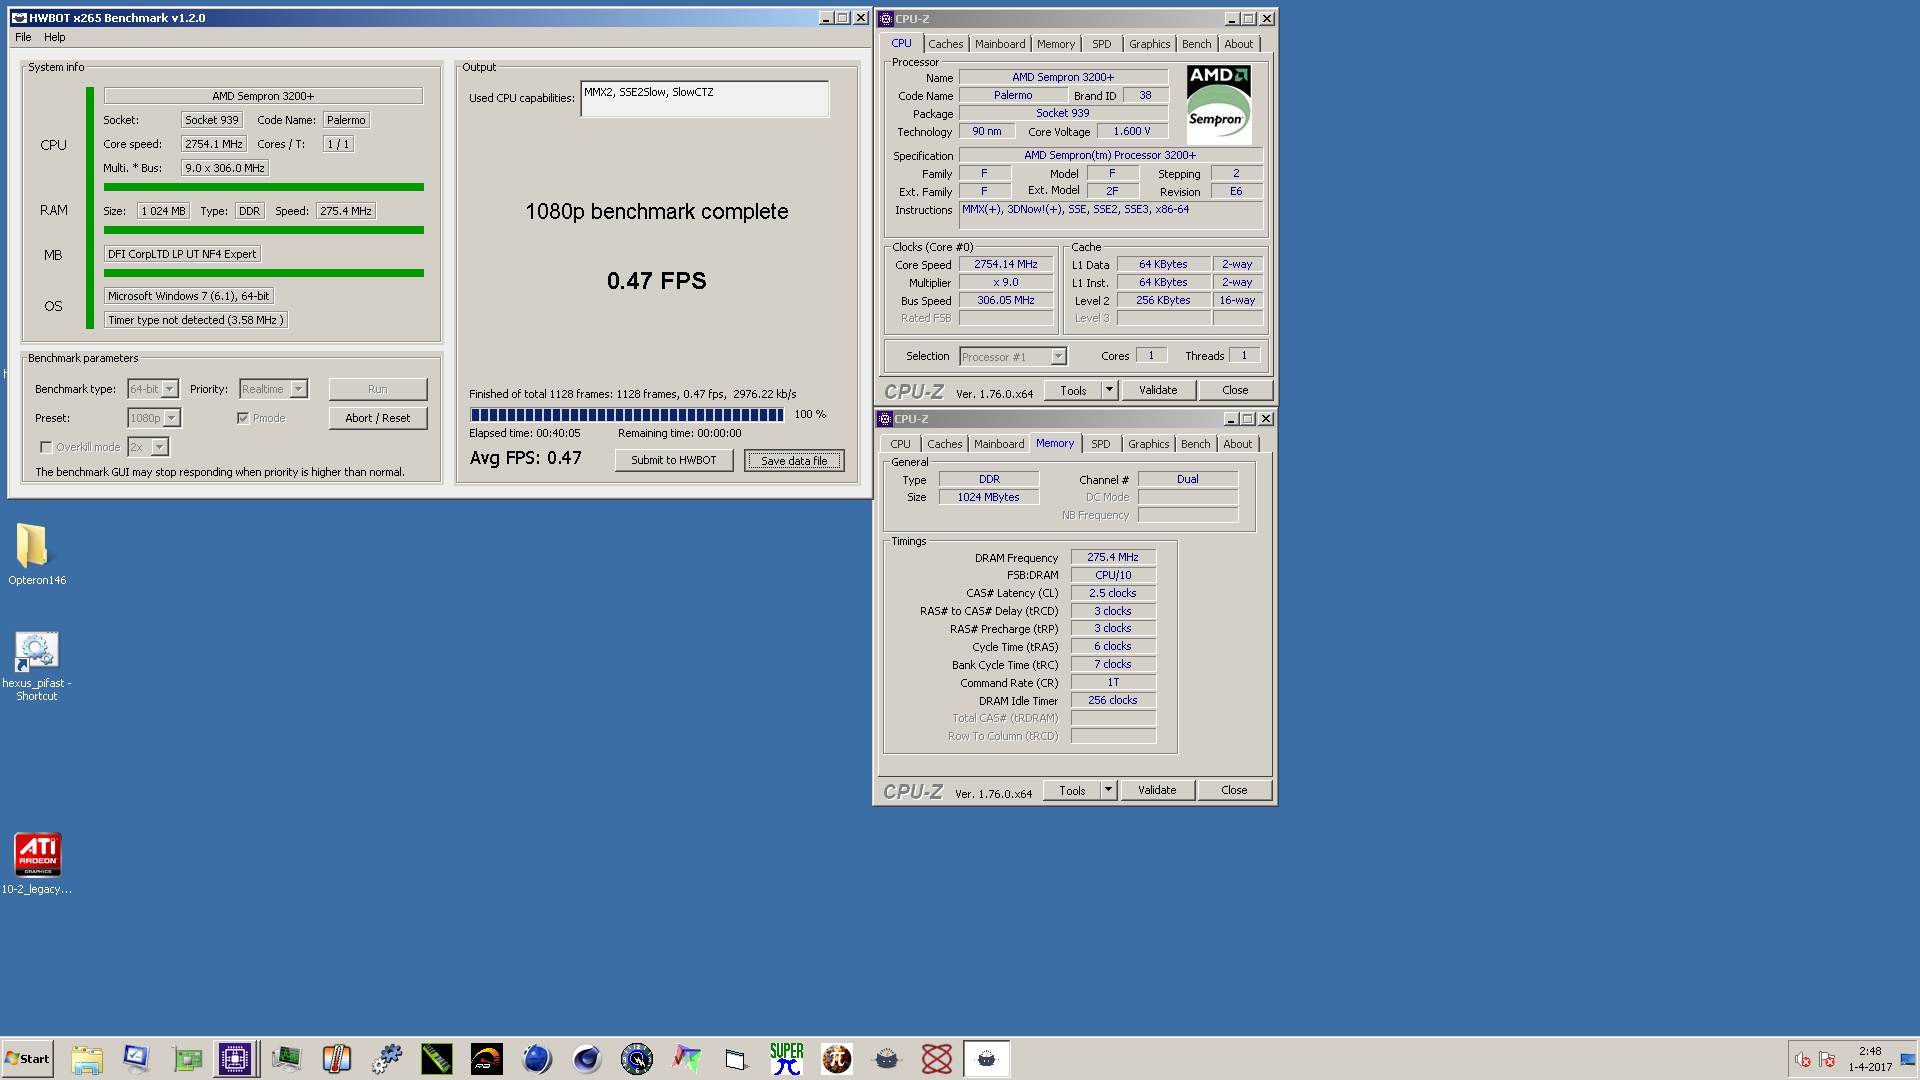Switch to Mainboard tab in CPU-Z processor window
The image size is (1920, 1080).
pyautogui.click(x=1000, y=44)
